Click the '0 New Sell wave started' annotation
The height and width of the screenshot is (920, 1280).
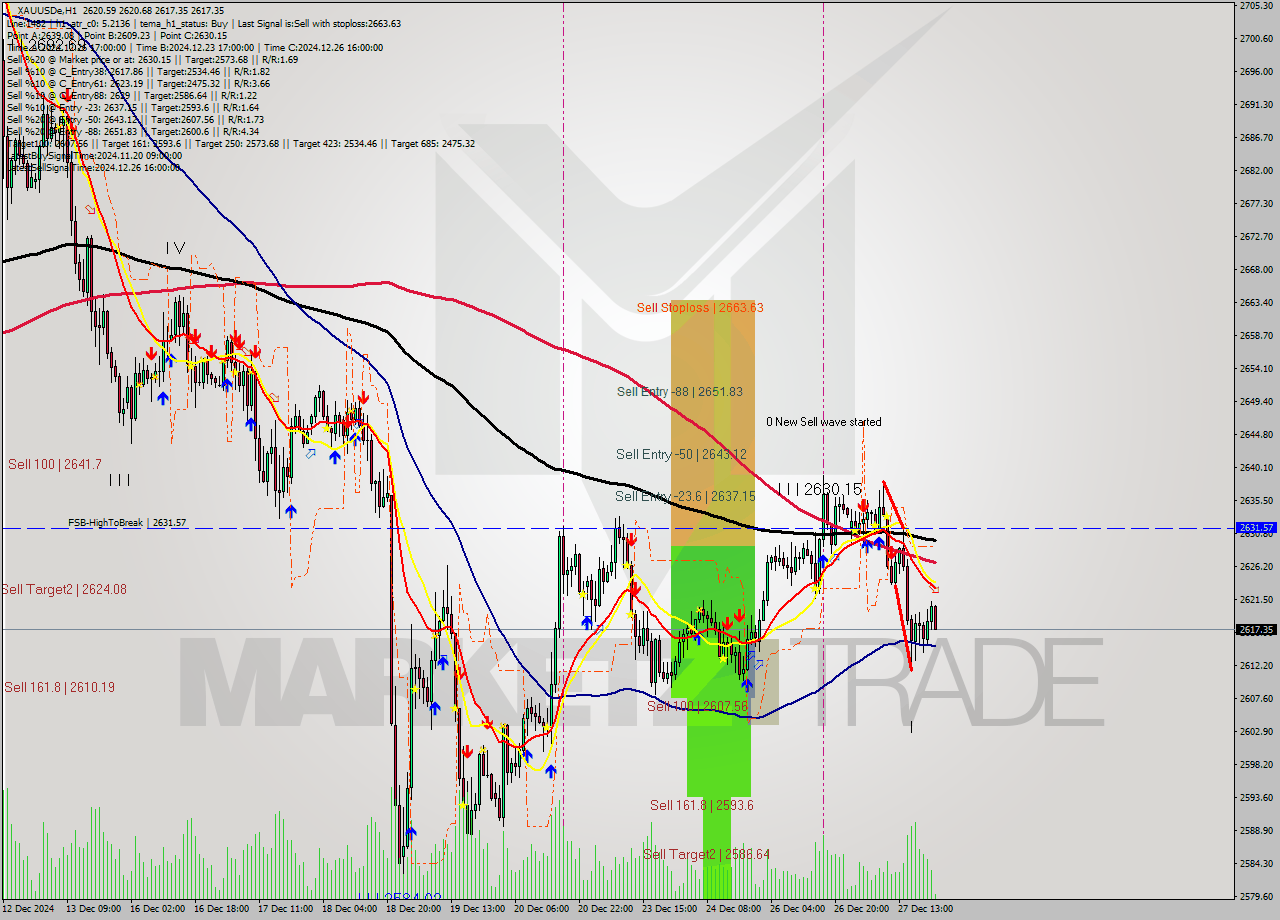tap(824, 422)
